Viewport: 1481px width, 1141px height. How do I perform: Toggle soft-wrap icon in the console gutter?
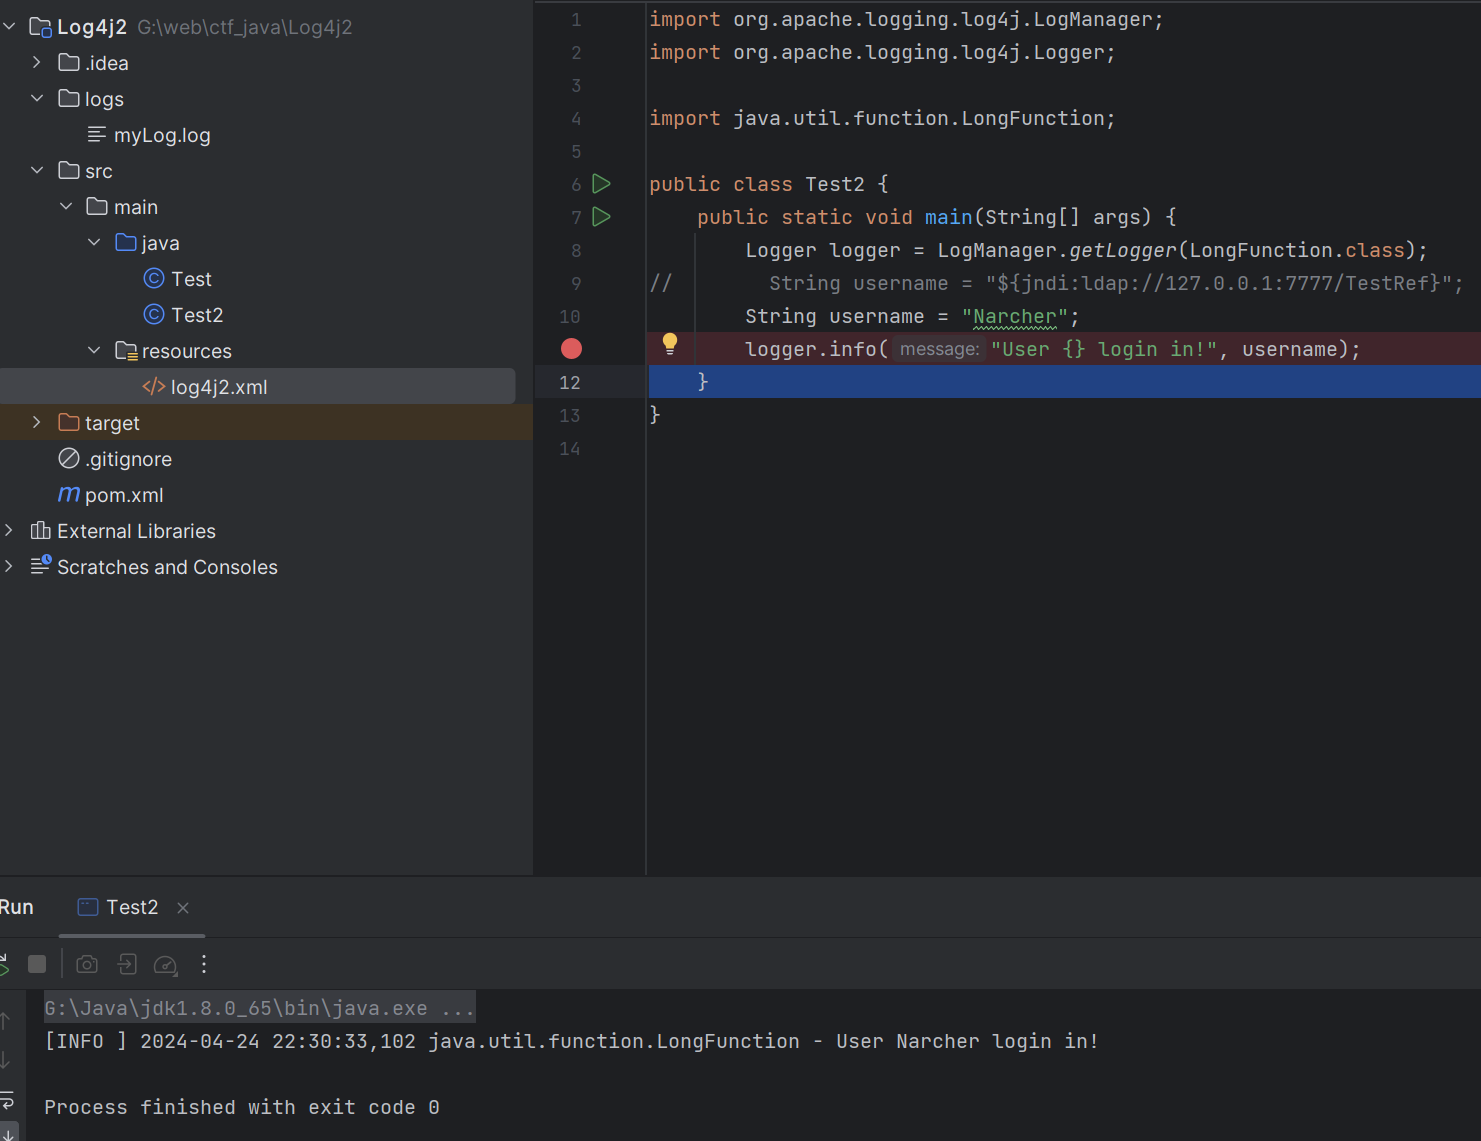6,1099
